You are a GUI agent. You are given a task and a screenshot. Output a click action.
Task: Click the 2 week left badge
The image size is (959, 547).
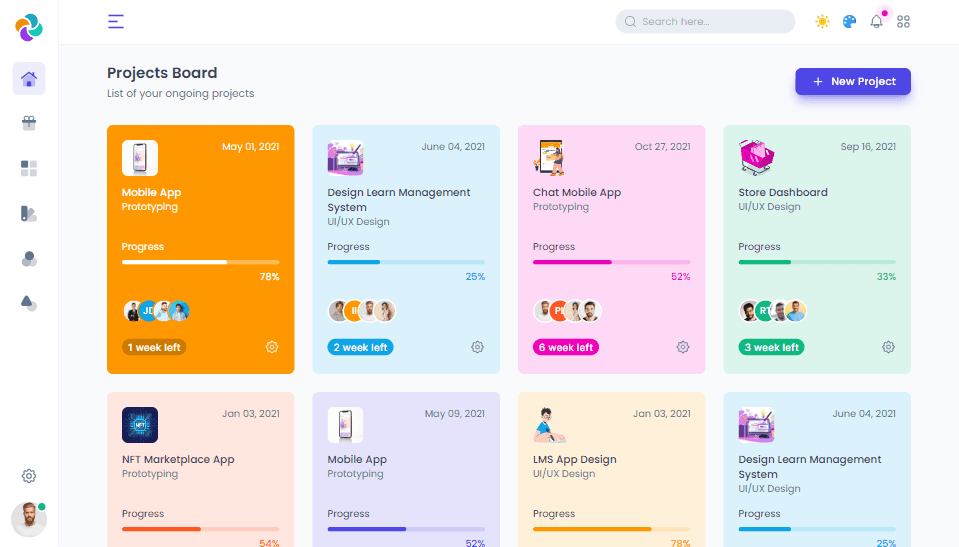(x=360, y=347)
